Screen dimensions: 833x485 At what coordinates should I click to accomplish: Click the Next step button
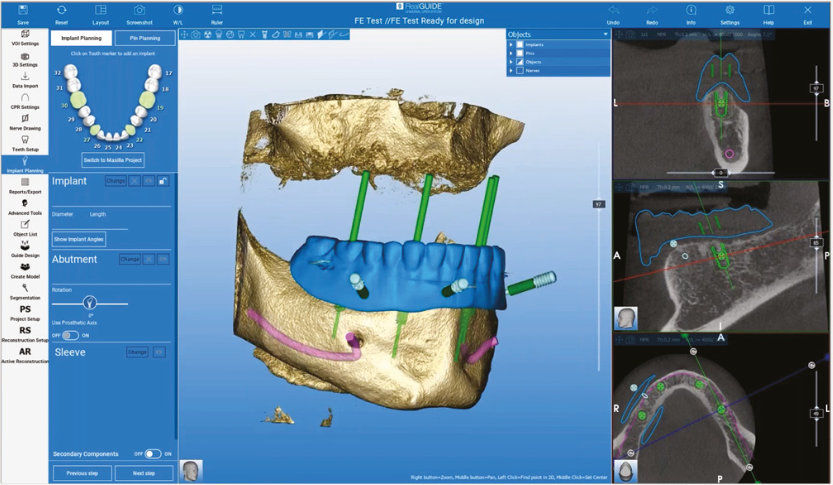144,473
